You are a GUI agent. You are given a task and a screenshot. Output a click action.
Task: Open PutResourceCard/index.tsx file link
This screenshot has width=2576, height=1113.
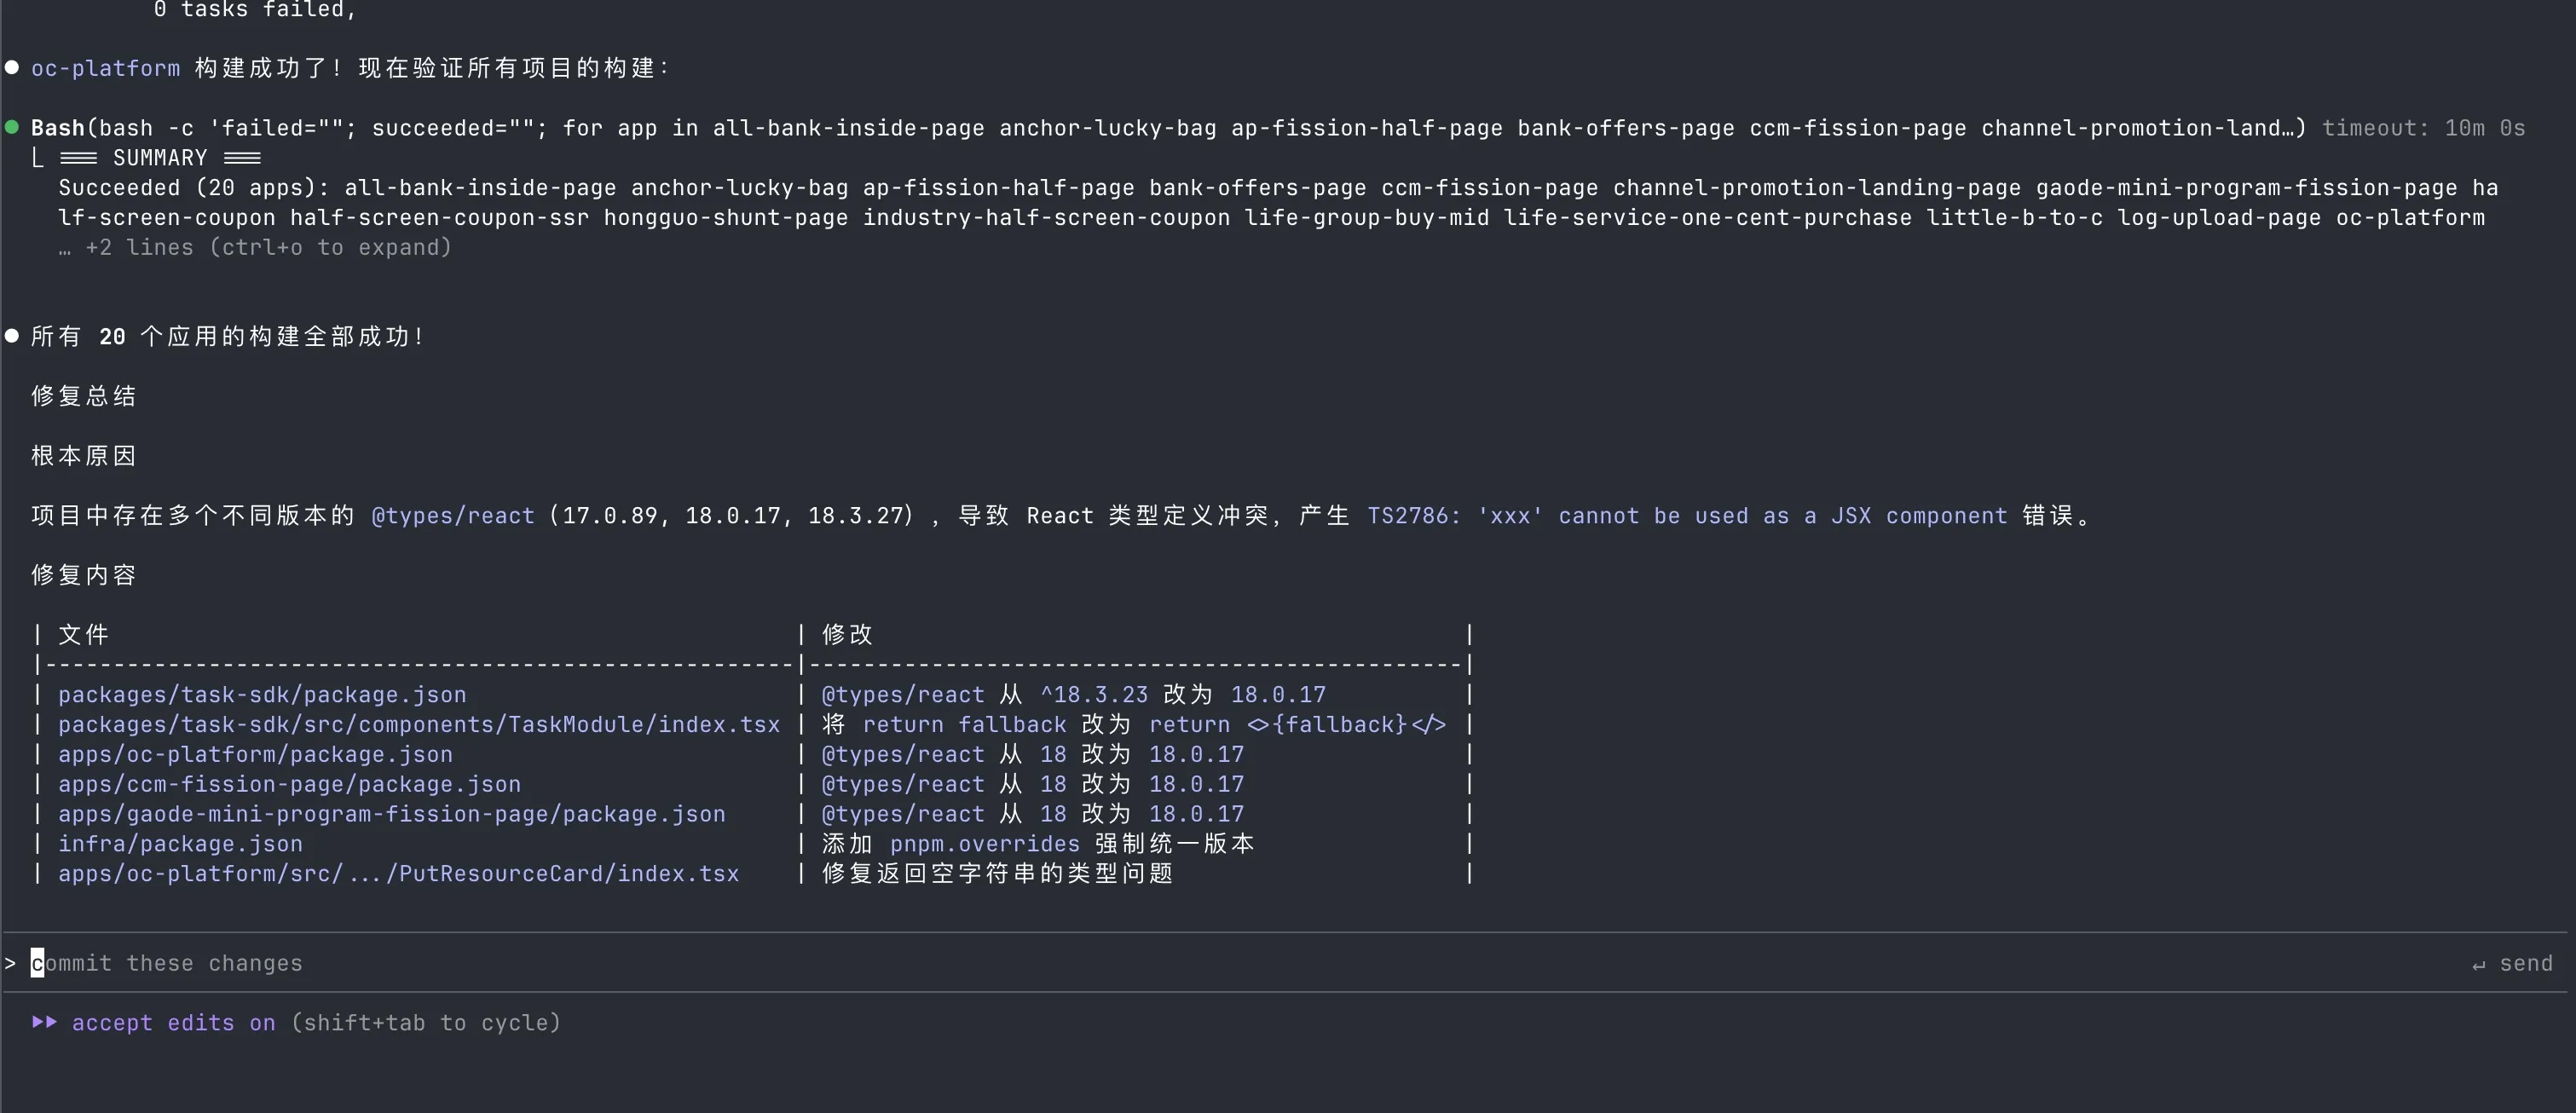tap(398, 873)
